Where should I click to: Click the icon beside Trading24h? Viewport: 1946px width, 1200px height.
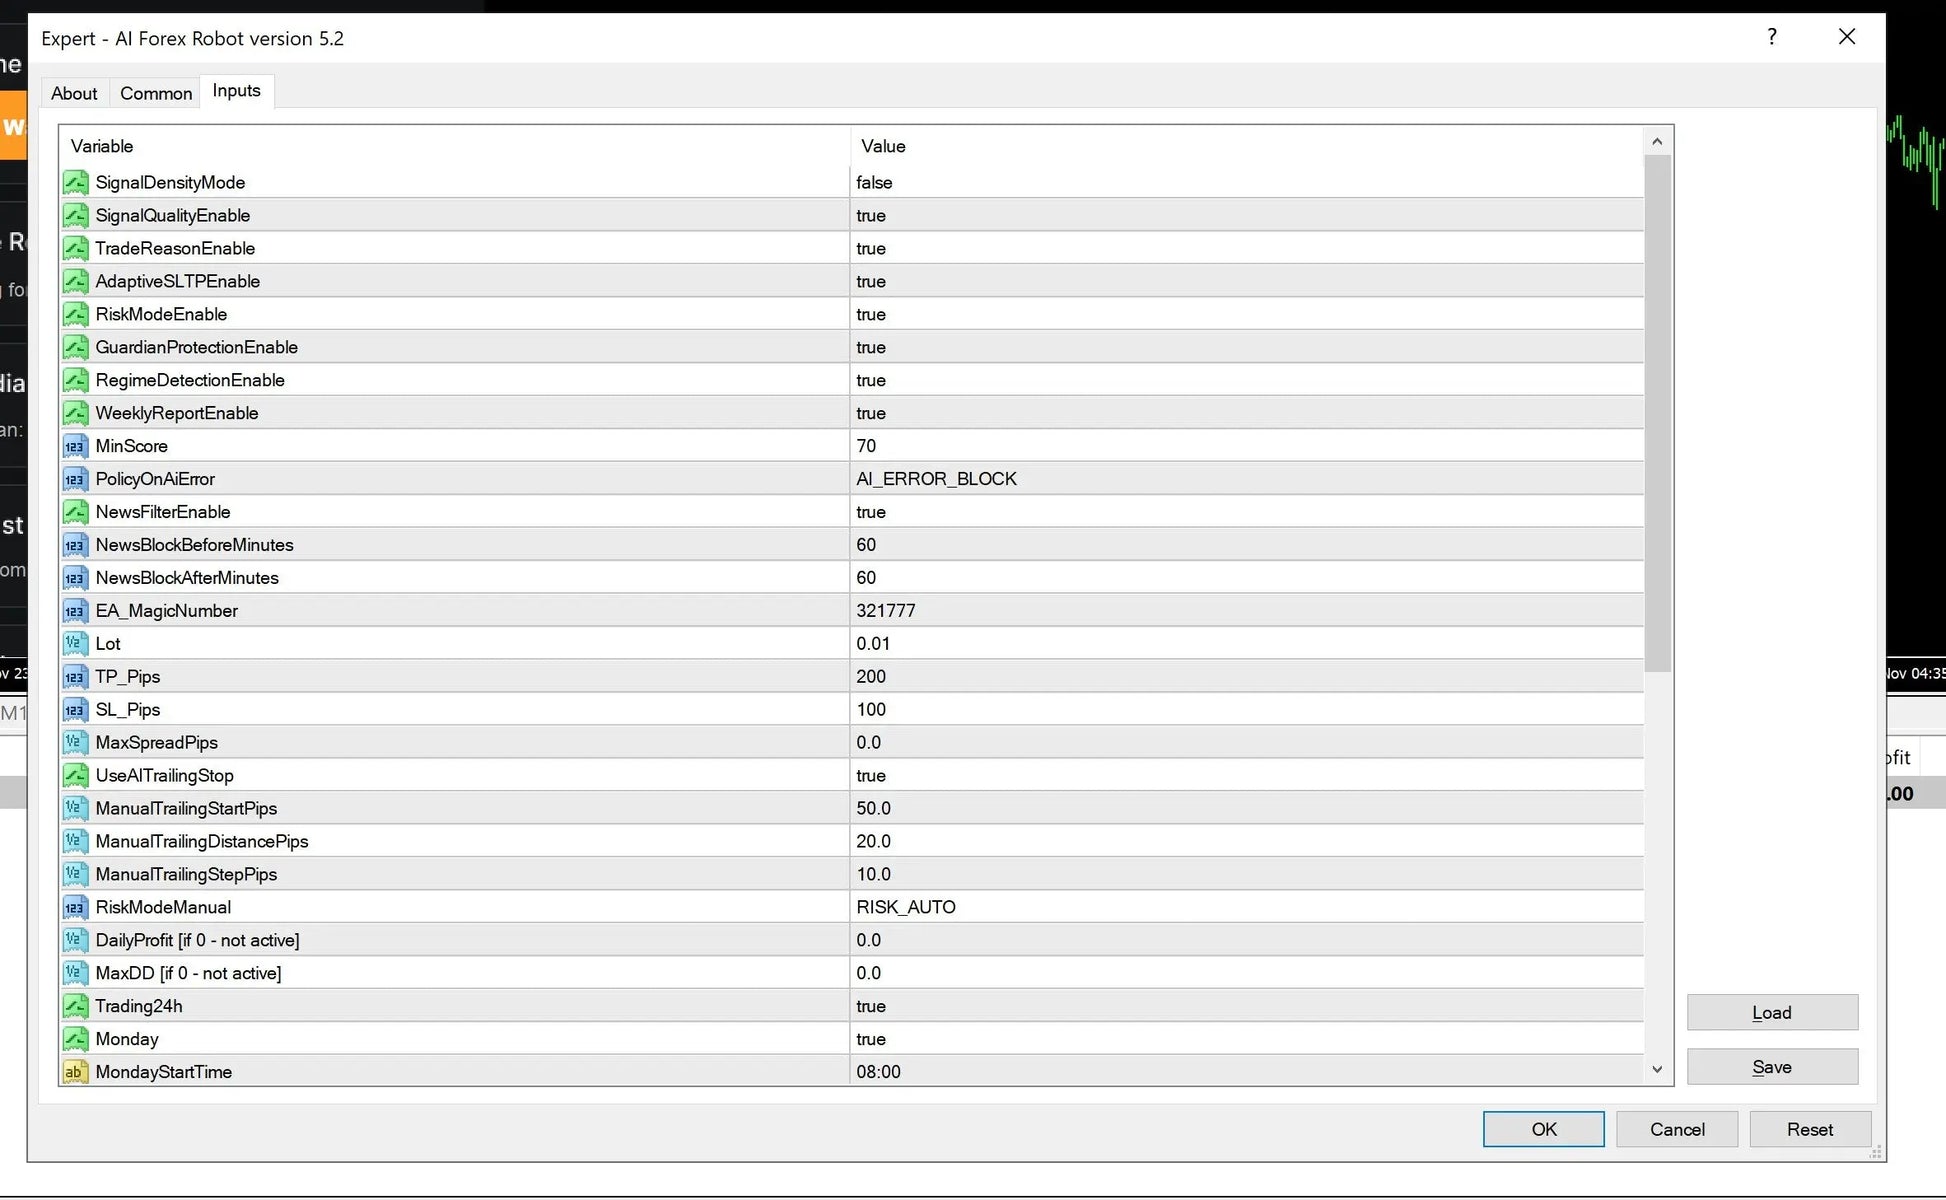75,1006
